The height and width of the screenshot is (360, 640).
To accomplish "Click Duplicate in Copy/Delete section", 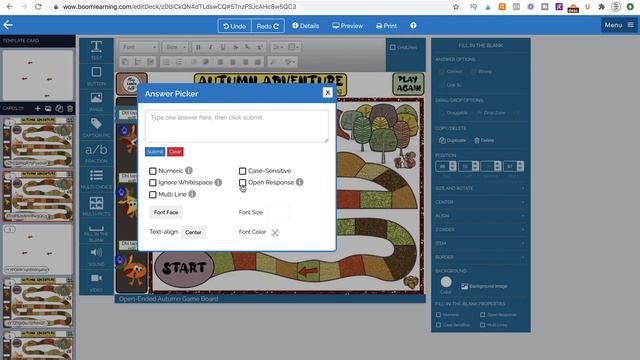I will click(452, 140).
